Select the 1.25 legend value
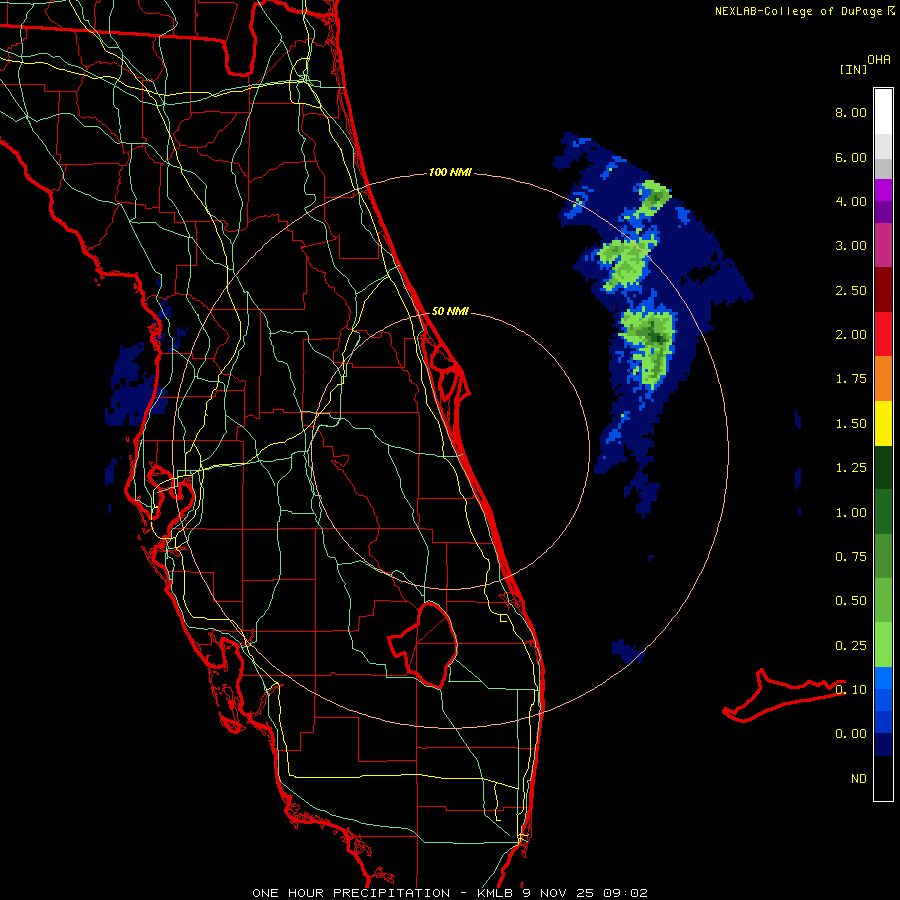 851,468
